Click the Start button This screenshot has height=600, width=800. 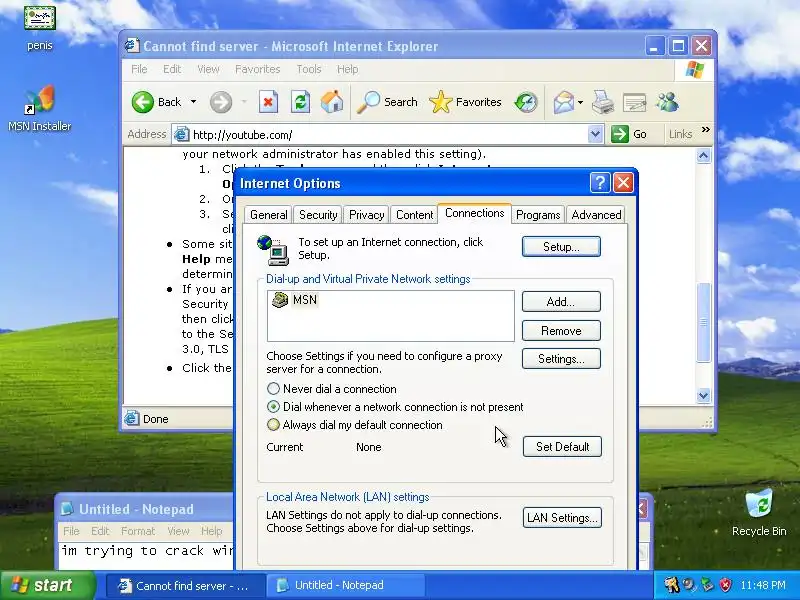(48, 585)
